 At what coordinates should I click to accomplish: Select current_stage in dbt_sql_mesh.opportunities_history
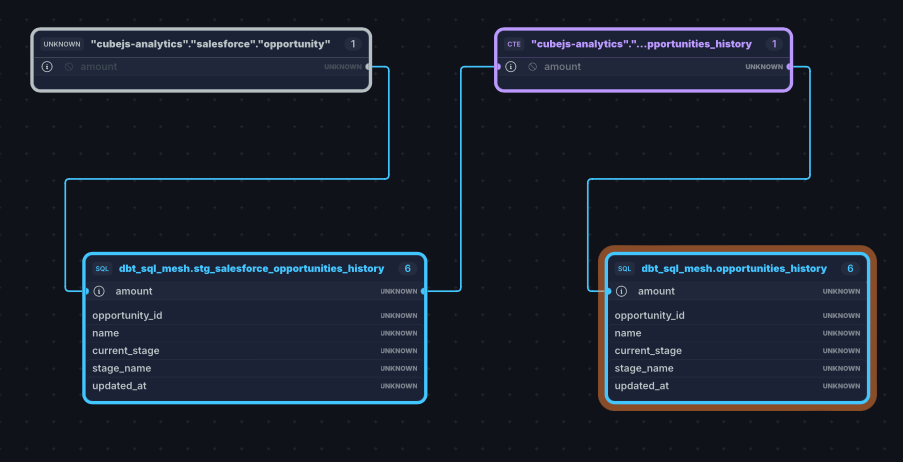point(737,351)
